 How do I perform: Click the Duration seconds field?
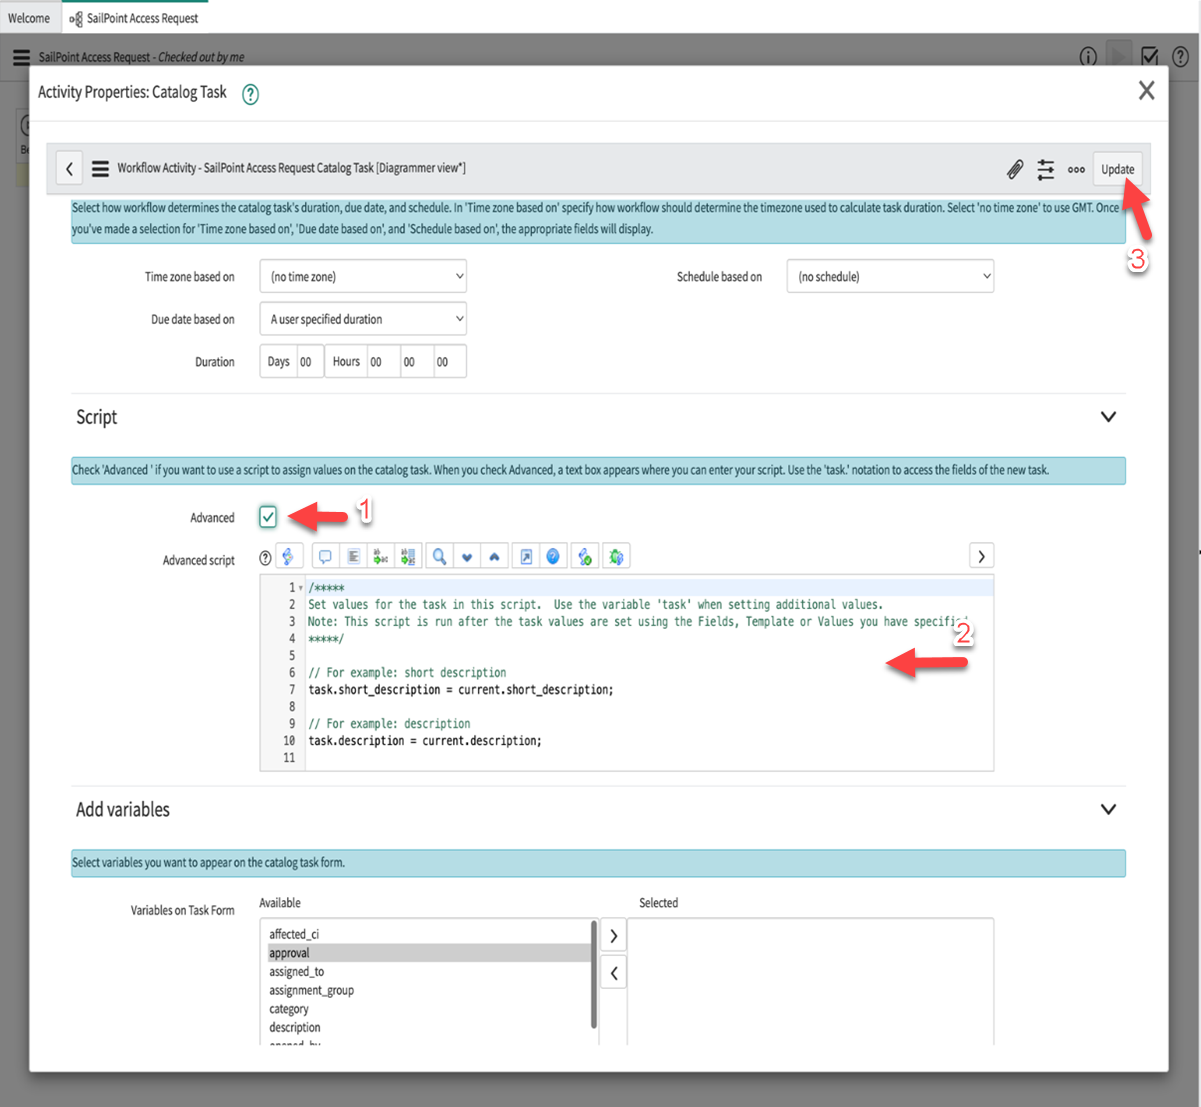coord(449,362)
